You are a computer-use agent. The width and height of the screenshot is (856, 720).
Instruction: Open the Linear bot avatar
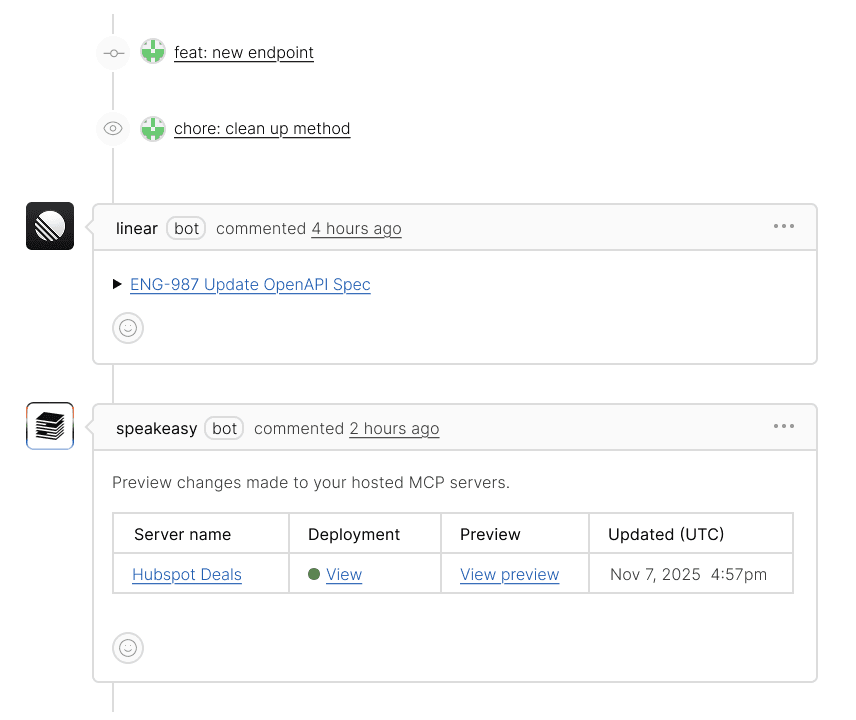[x=49, y=226]
